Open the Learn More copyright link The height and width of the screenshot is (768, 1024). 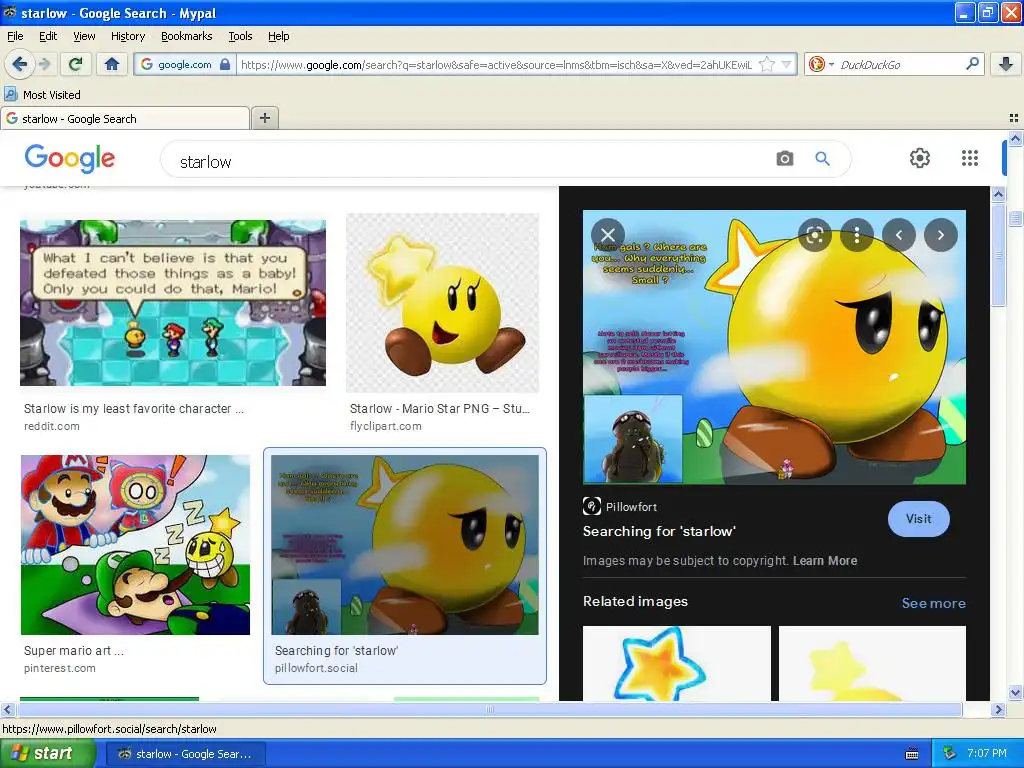coord(825,560)
